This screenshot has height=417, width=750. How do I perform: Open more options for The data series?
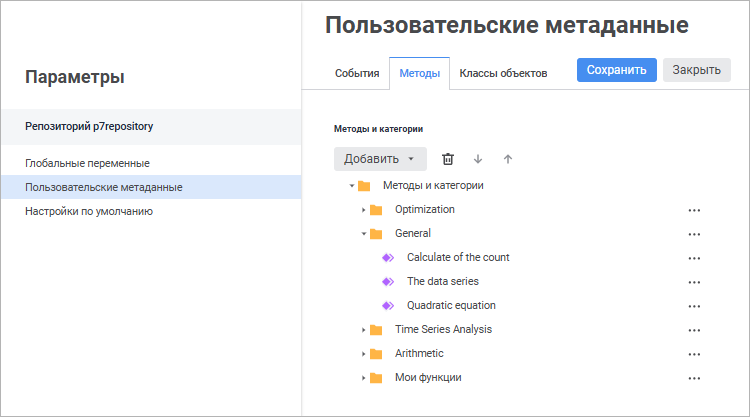tap(694, 282)
